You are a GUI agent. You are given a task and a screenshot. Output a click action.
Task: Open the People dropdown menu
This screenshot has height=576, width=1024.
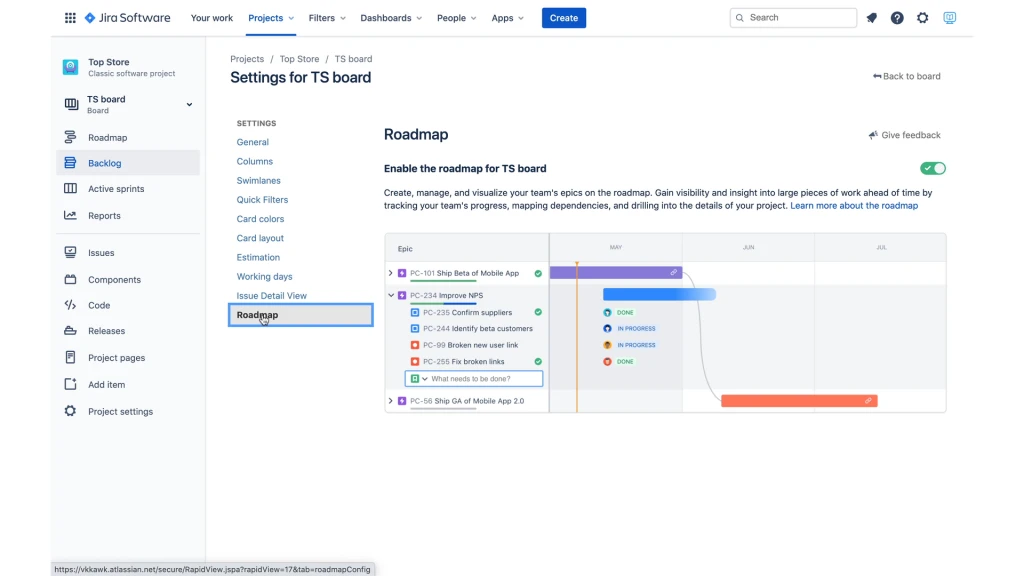[x=456, y=18]
